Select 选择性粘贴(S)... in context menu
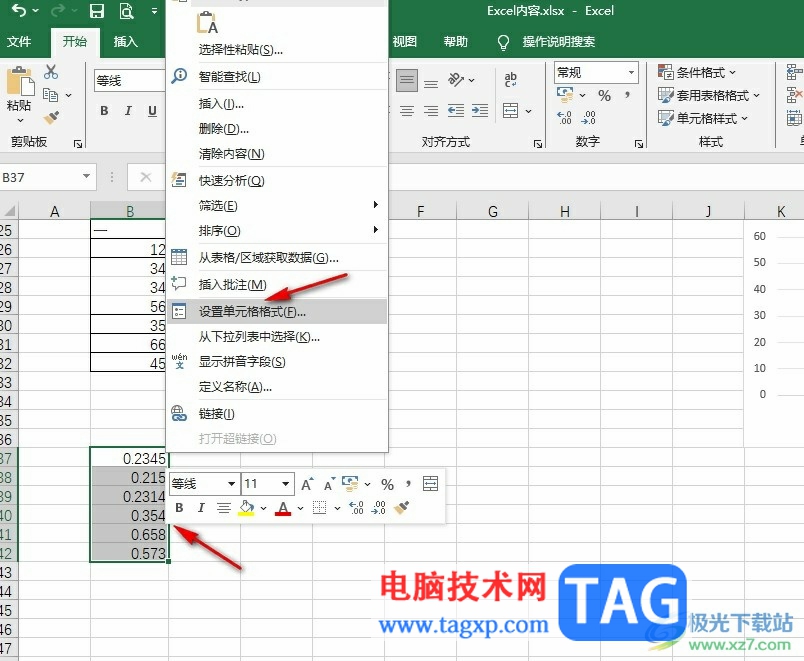The width and height of the screenshot is (804, 661). (277, 50)
